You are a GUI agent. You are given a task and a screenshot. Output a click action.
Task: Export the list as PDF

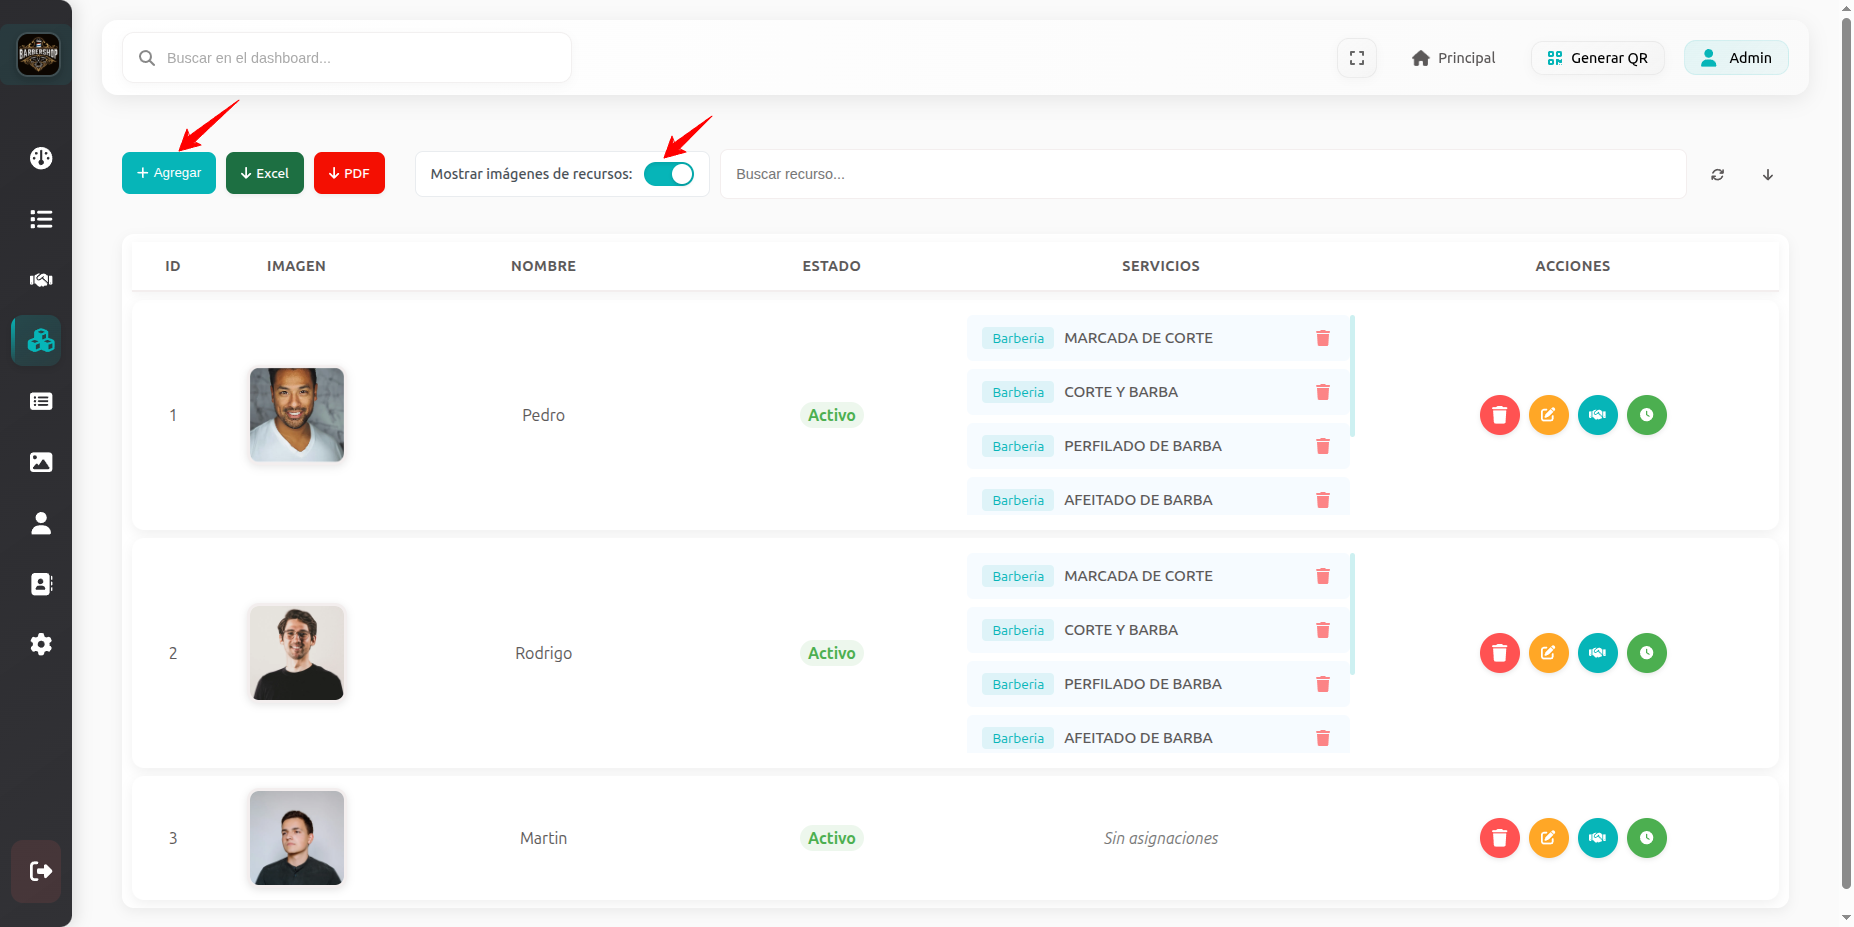[x=349, y=173]
